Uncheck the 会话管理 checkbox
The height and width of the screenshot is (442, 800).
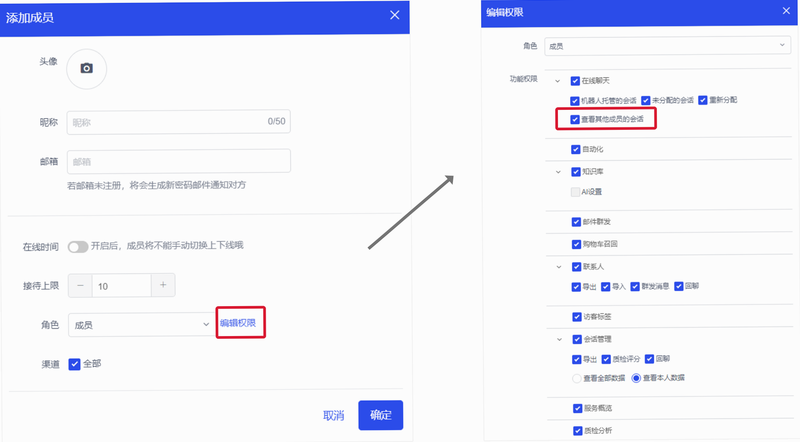coord(577,339)
